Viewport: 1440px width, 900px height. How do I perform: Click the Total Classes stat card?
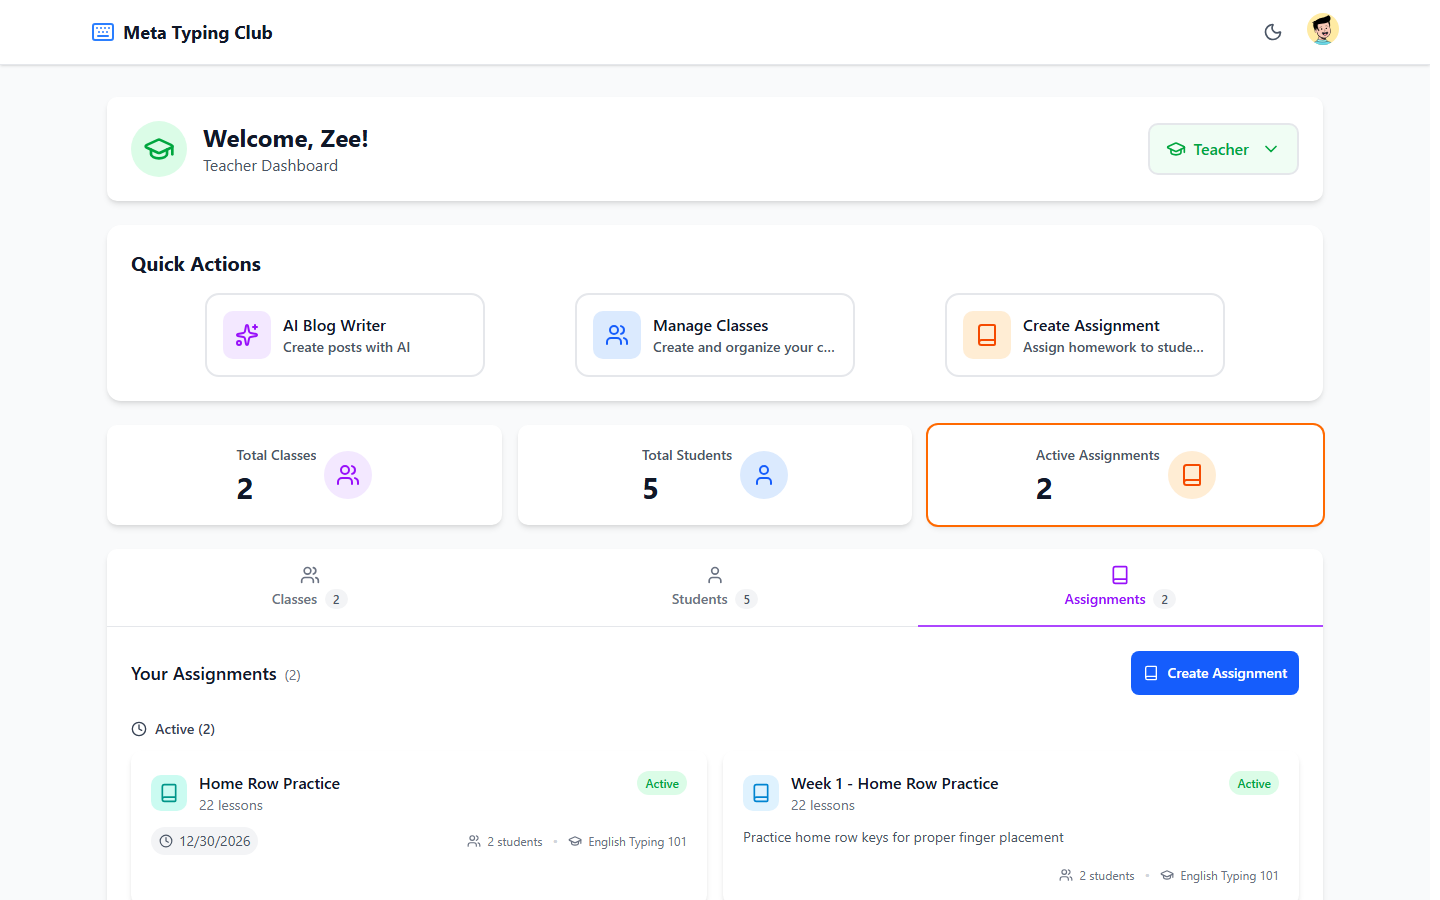coord(304,475)
